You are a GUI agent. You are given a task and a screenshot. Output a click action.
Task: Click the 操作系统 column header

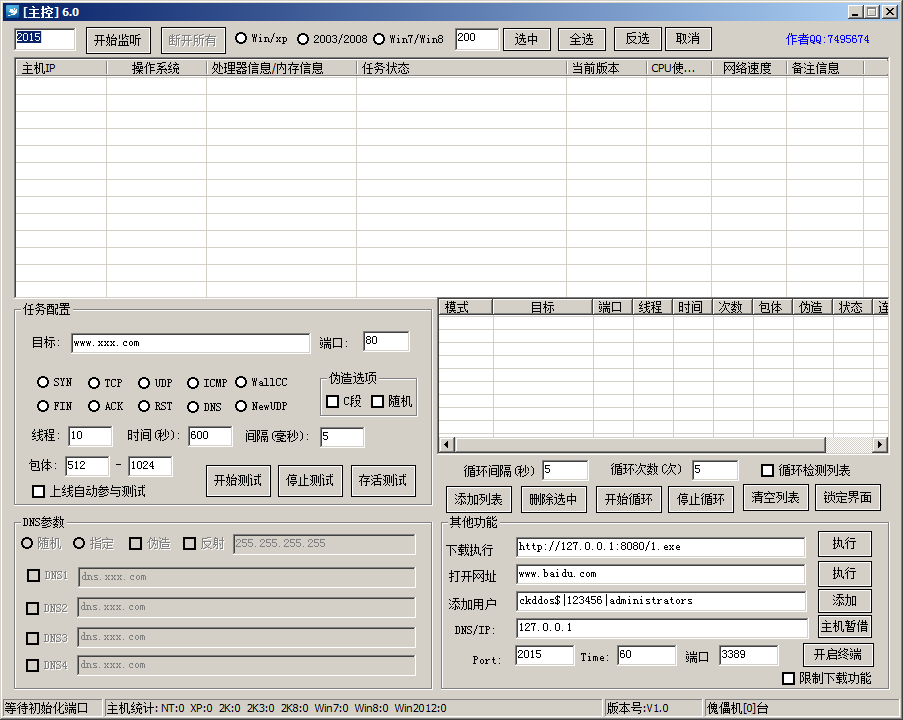click(155, 69)
